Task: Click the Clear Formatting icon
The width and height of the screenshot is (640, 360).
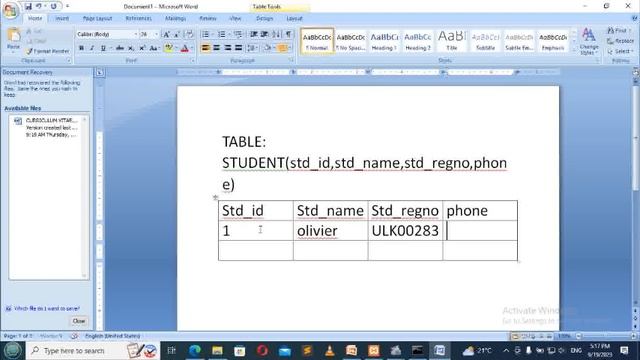Action: pyautogui.click(x=189, y=35)
